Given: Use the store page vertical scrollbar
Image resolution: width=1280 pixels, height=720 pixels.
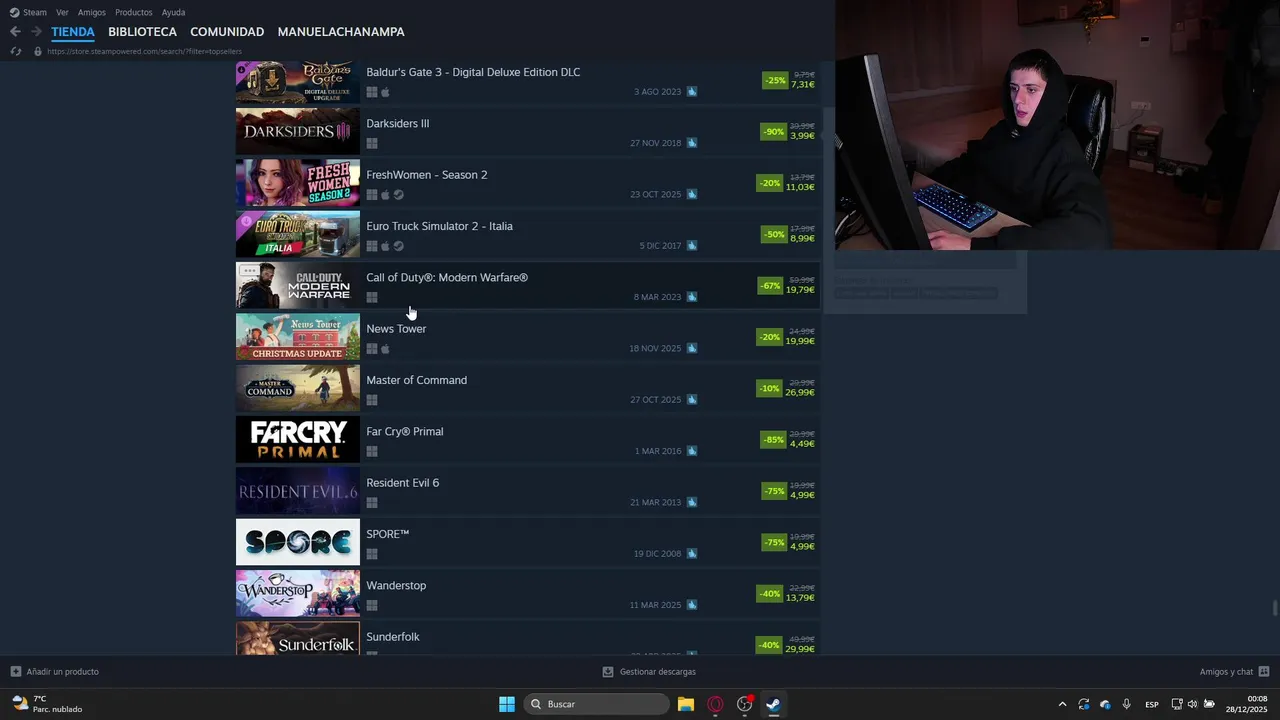Looking at the screenshot, I should click(x=1274, y=608).
